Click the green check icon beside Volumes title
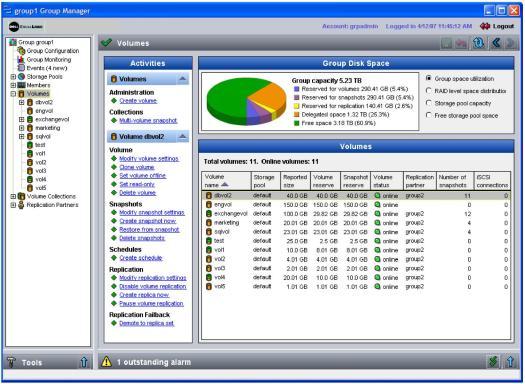Viewport: 525px width, 384px height. coord(106,43)
